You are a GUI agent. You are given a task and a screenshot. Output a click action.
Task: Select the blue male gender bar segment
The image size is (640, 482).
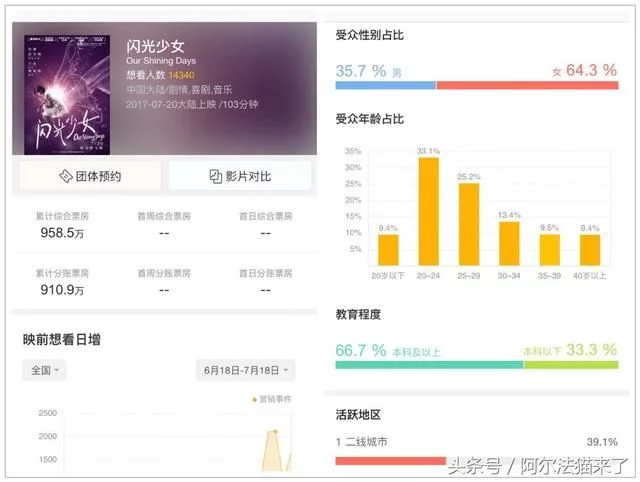[385, 85]
